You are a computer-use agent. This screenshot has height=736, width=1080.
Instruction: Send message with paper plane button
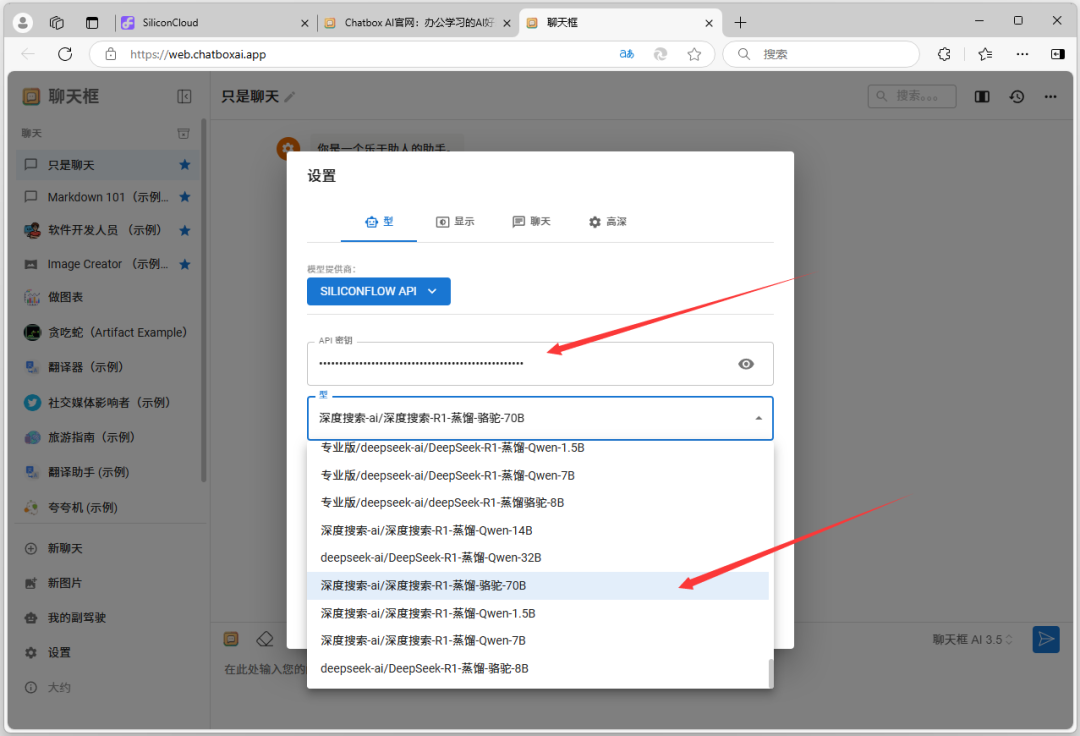[1046, 640]
